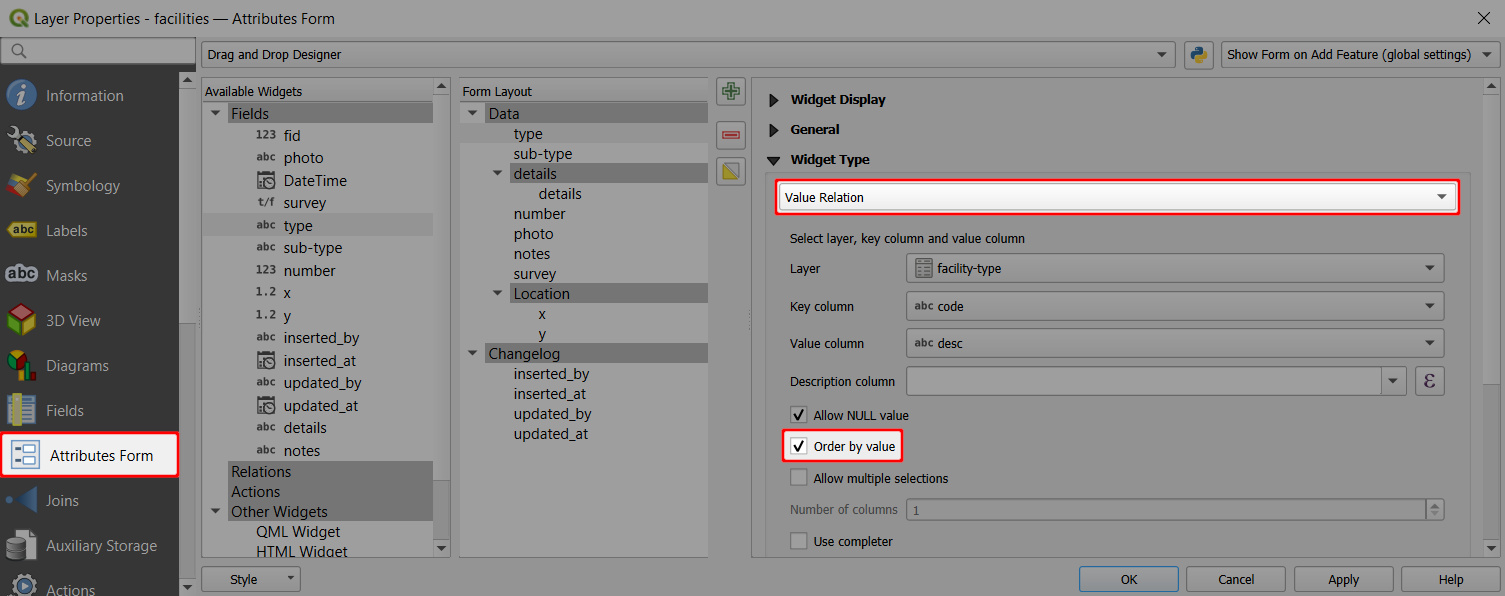Open the Show Form on Add Feature dropdown
Viewport: 1505px width, 596px height.
click(x=1361, y=55)
